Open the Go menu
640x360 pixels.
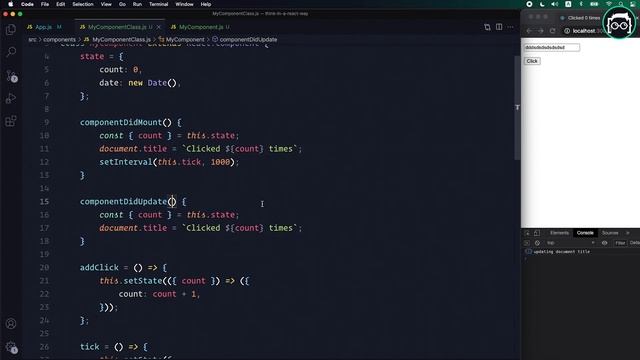coord(122,4)
